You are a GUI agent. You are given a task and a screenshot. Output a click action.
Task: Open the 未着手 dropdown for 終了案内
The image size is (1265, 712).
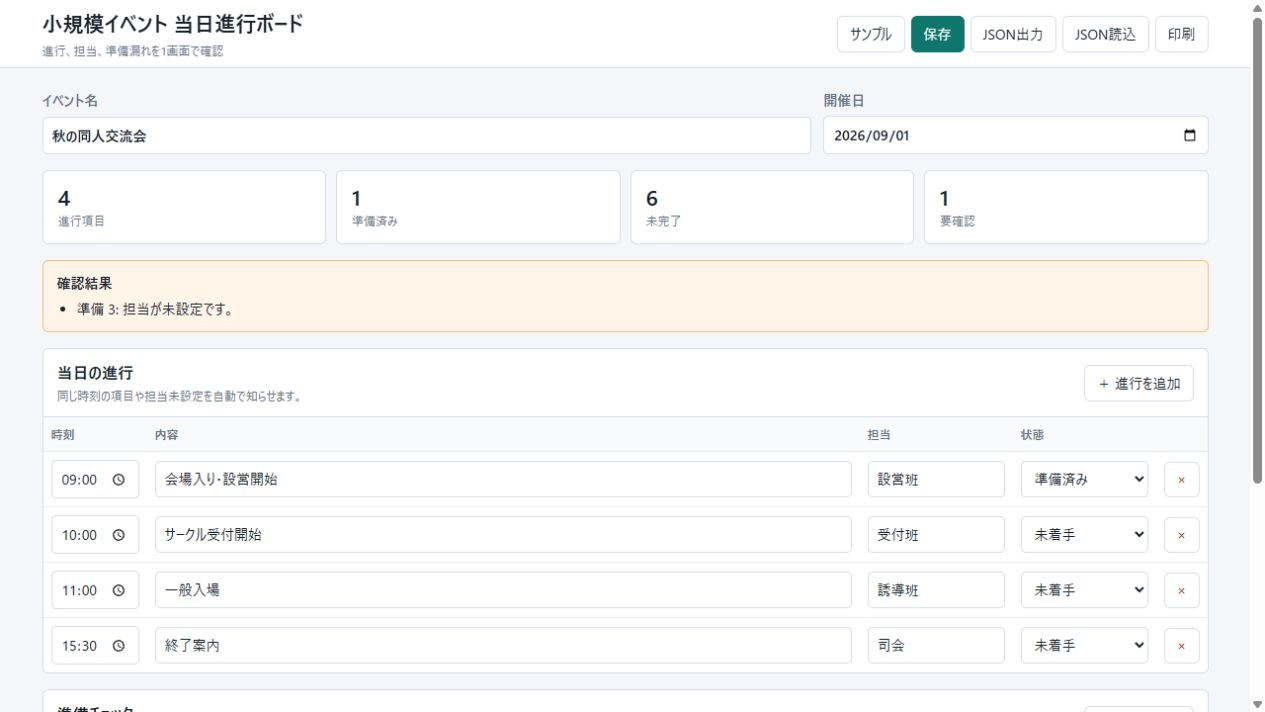[x=1084, y=646]
